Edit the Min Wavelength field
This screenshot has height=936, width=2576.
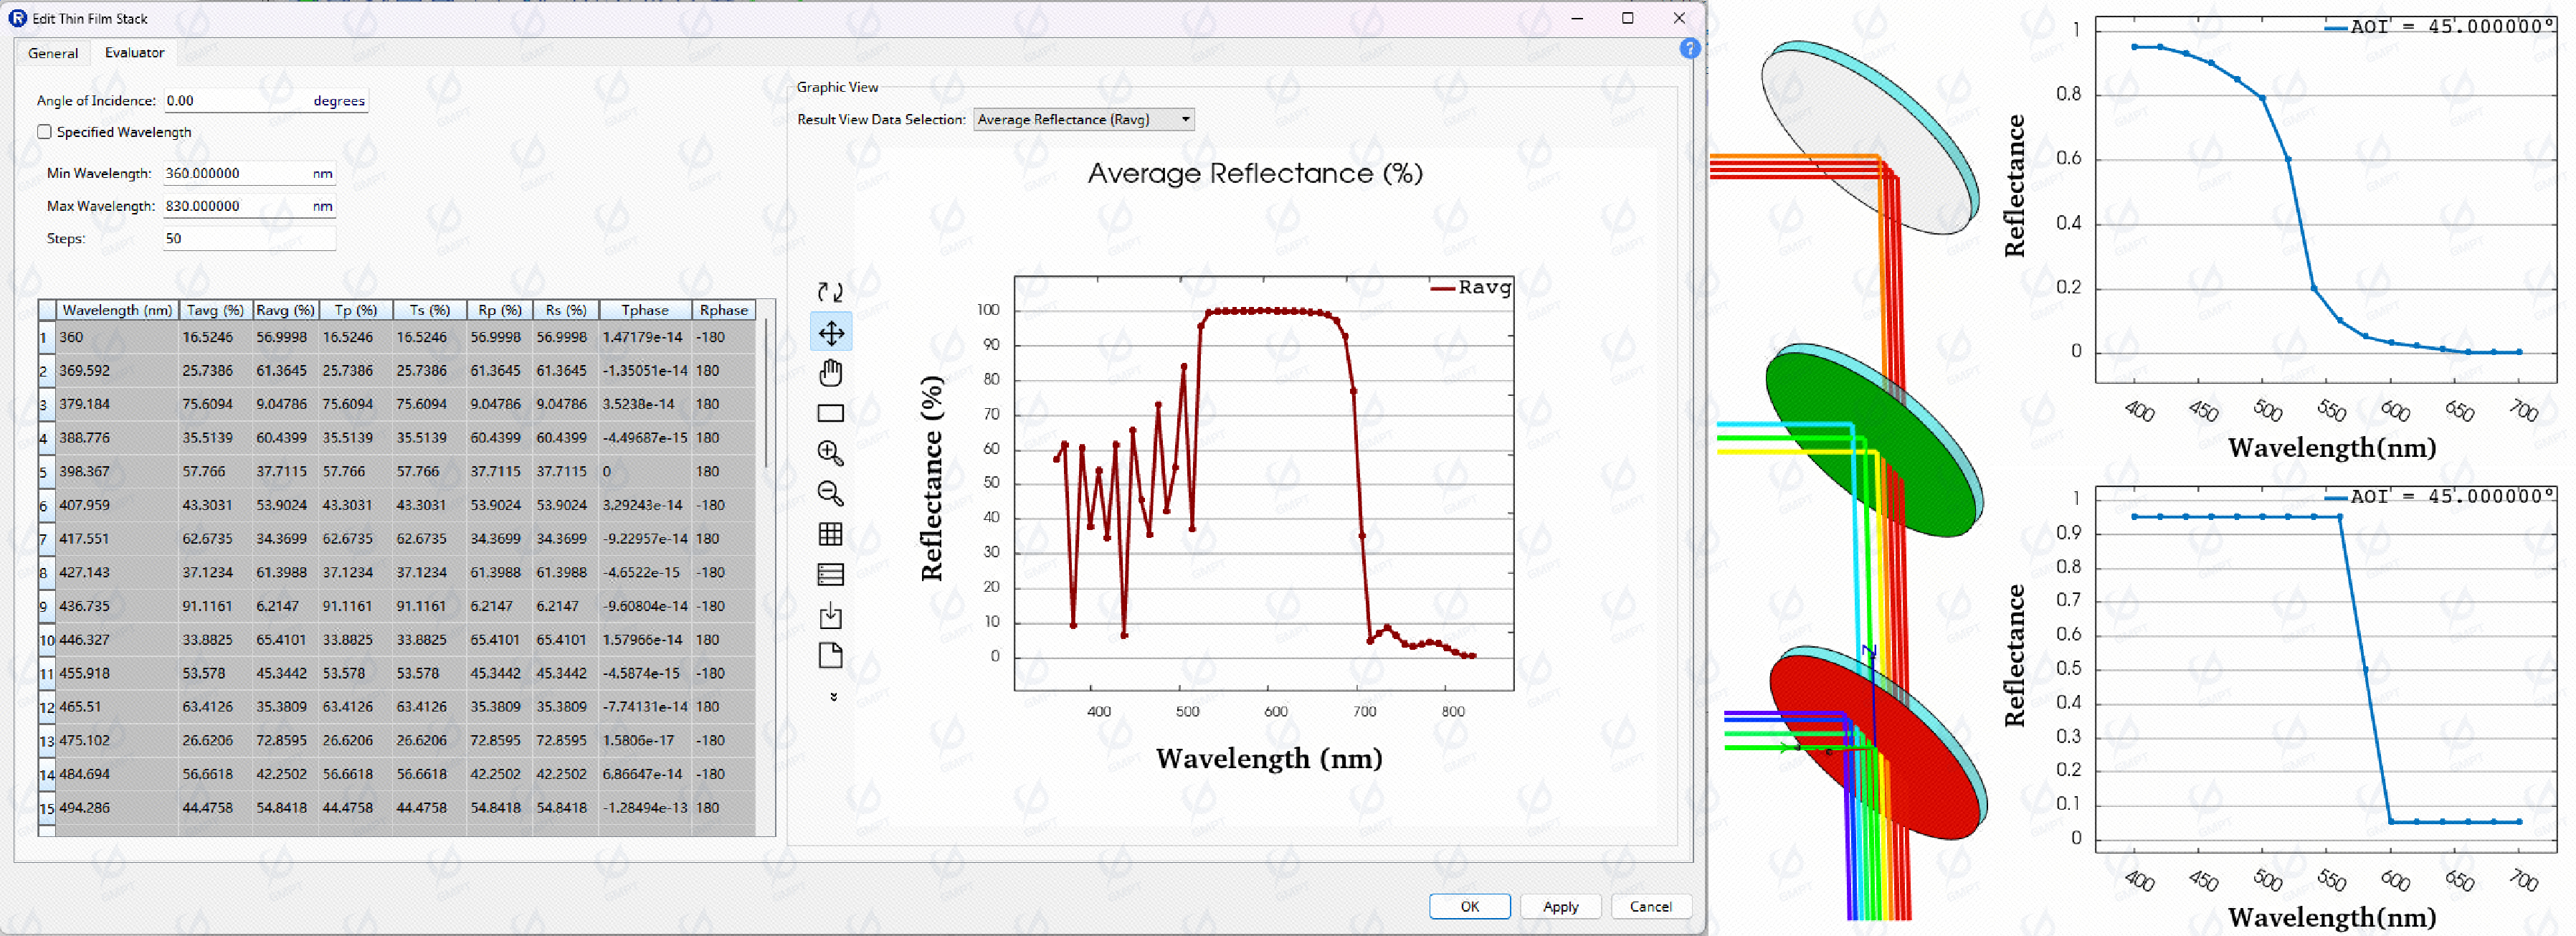249,173
